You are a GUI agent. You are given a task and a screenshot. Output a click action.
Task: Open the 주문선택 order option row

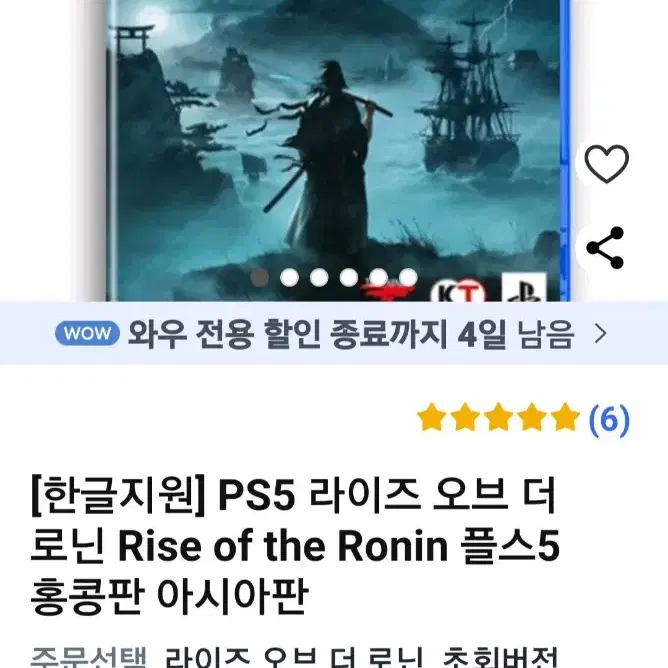click(295, 657)
